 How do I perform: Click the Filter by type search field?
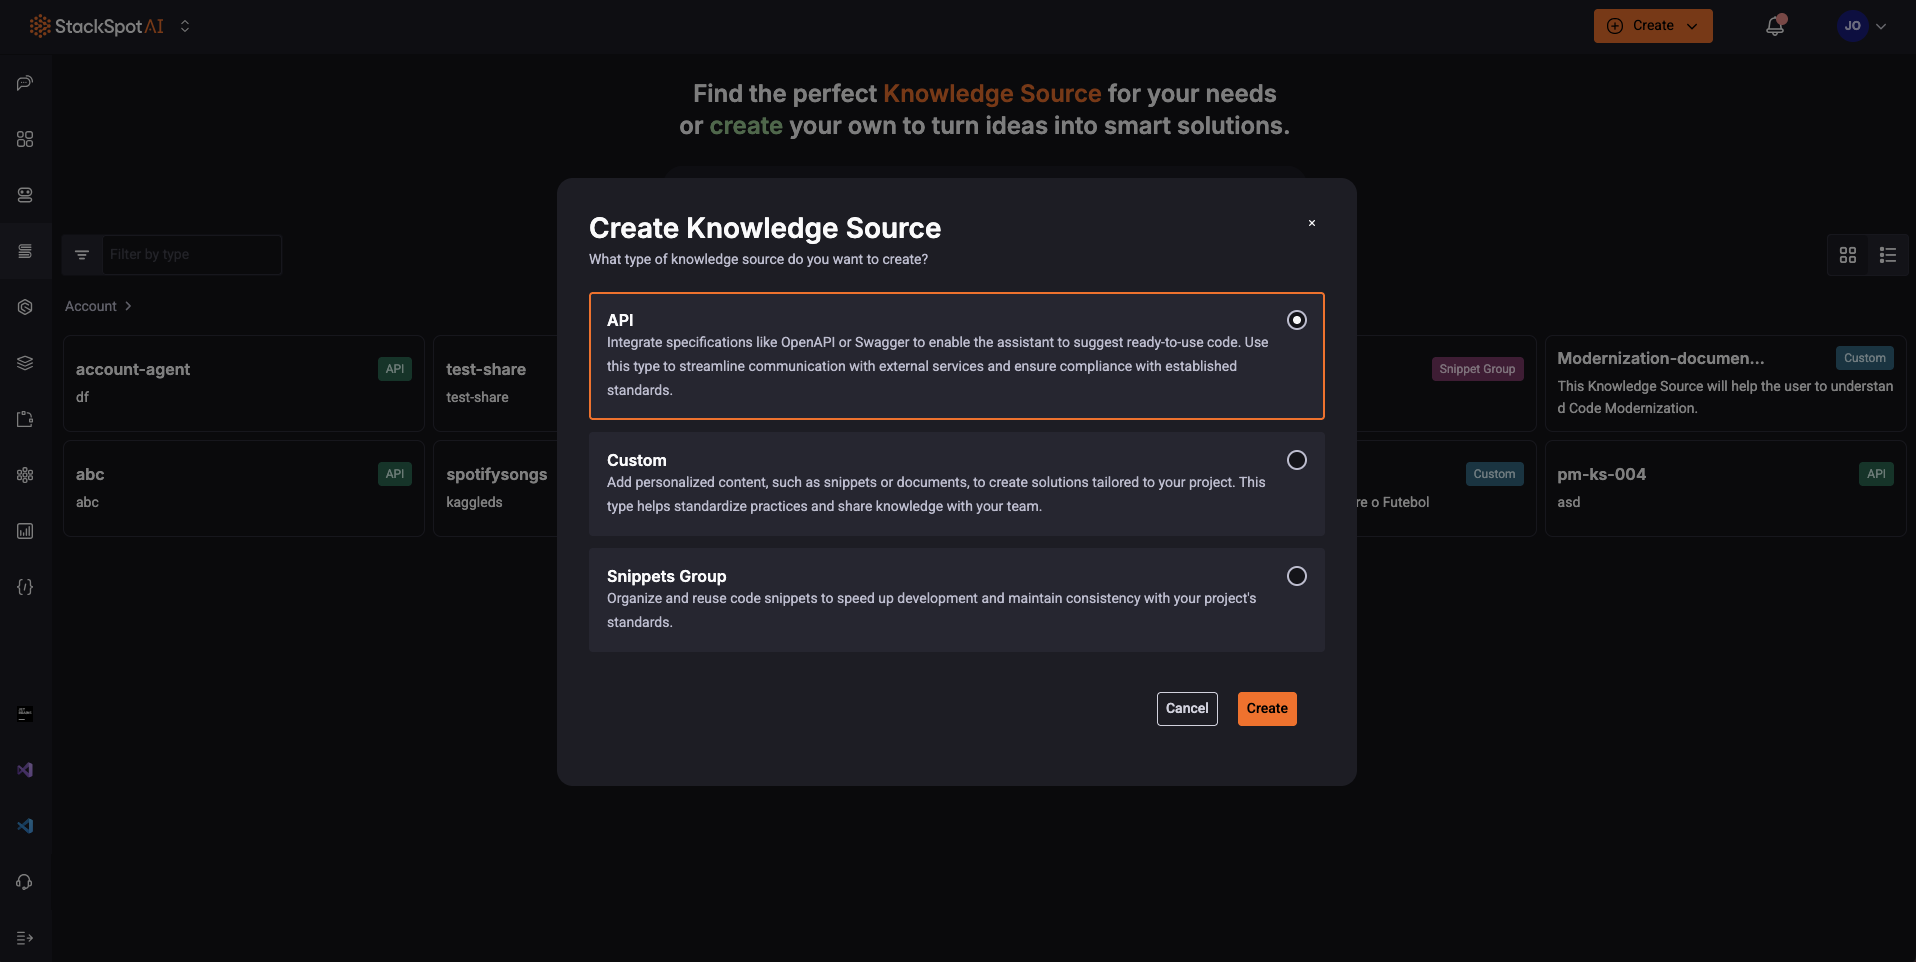pos(190,254)
